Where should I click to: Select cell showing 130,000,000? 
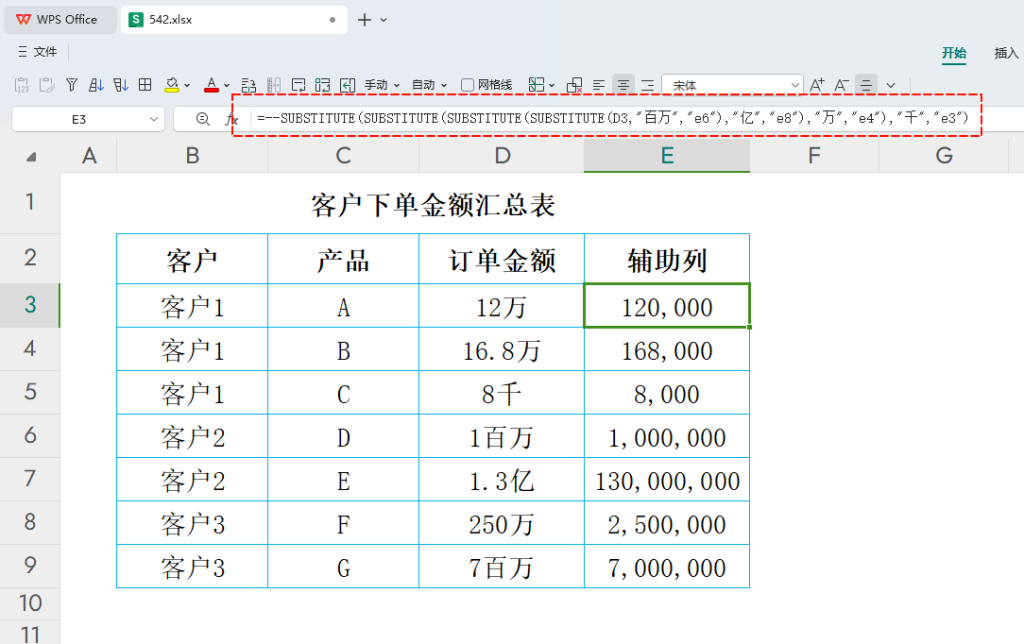coord(667,479)
